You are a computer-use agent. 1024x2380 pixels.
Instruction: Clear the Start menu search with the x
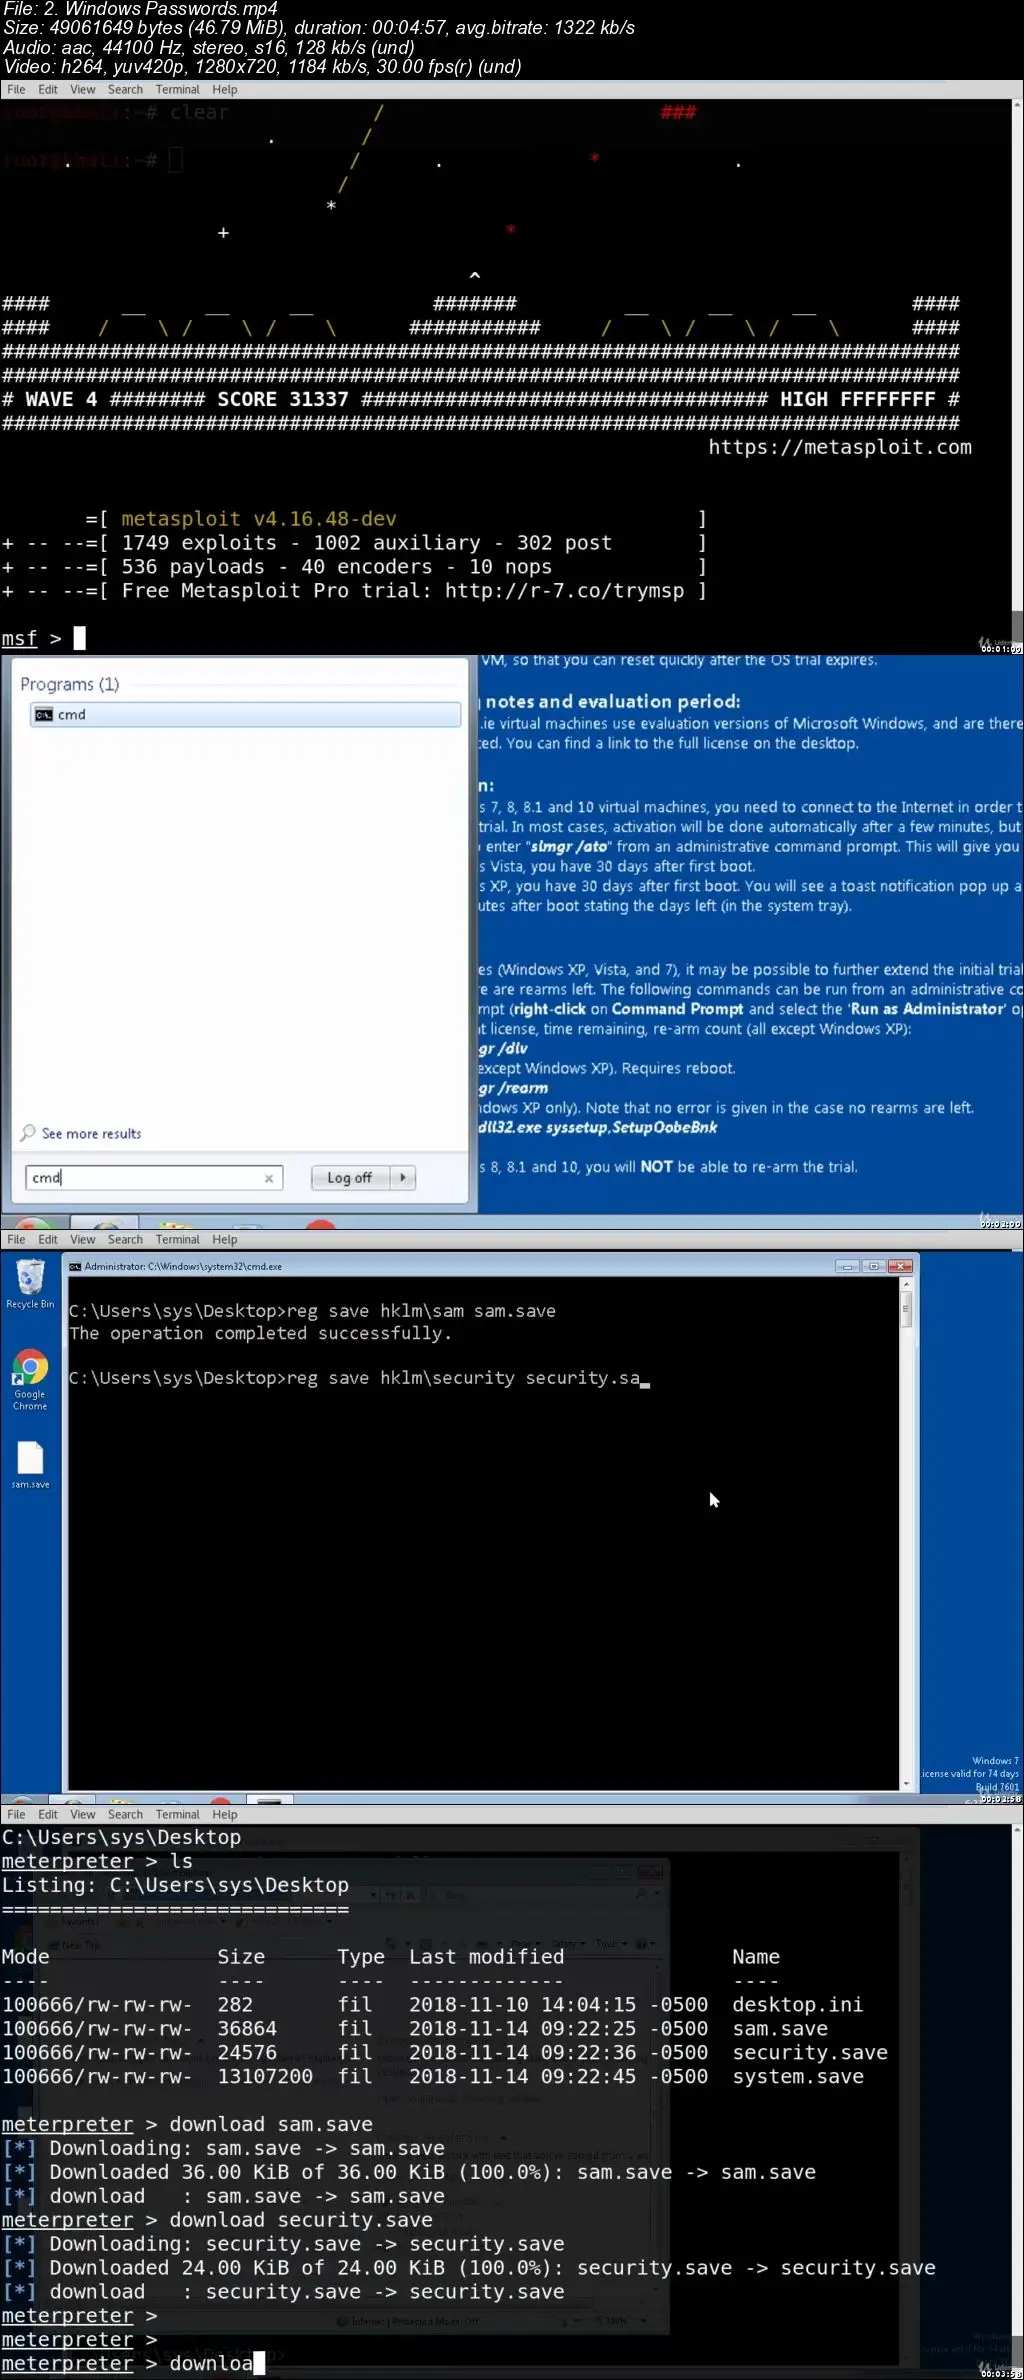pos(269,1178)
